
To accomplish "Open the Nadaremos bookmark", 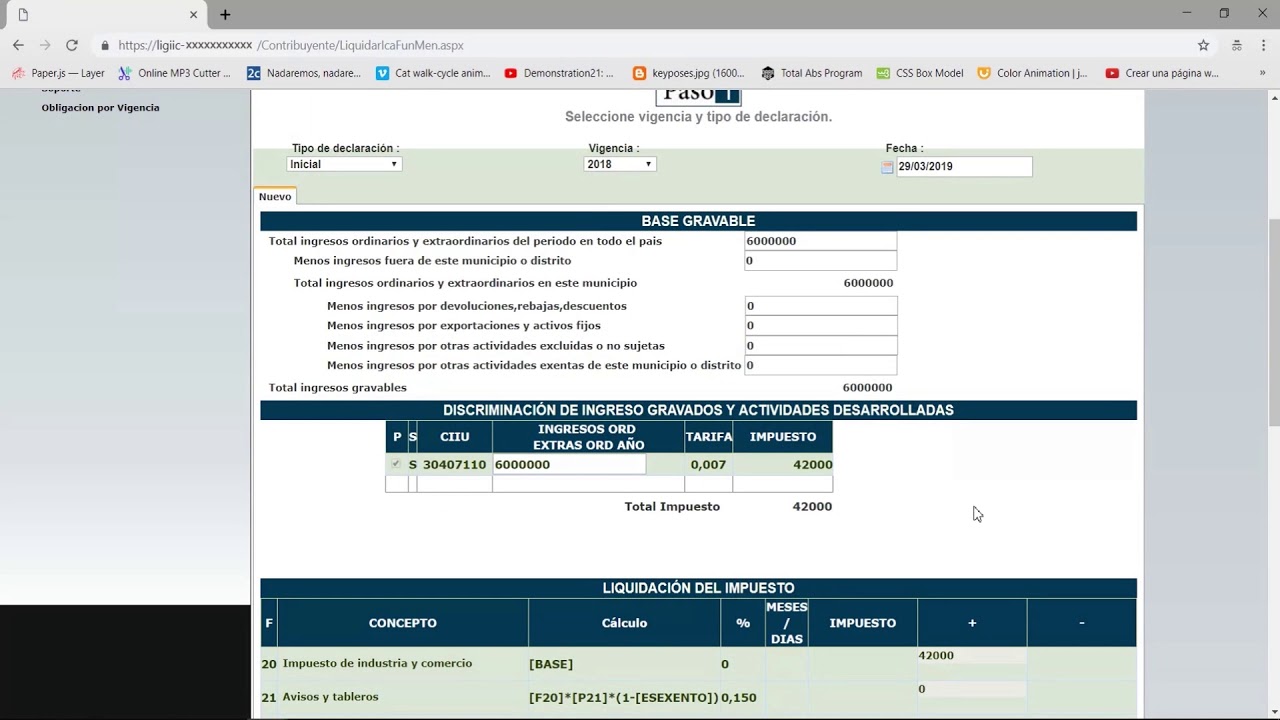I will (x=304, y=73).
